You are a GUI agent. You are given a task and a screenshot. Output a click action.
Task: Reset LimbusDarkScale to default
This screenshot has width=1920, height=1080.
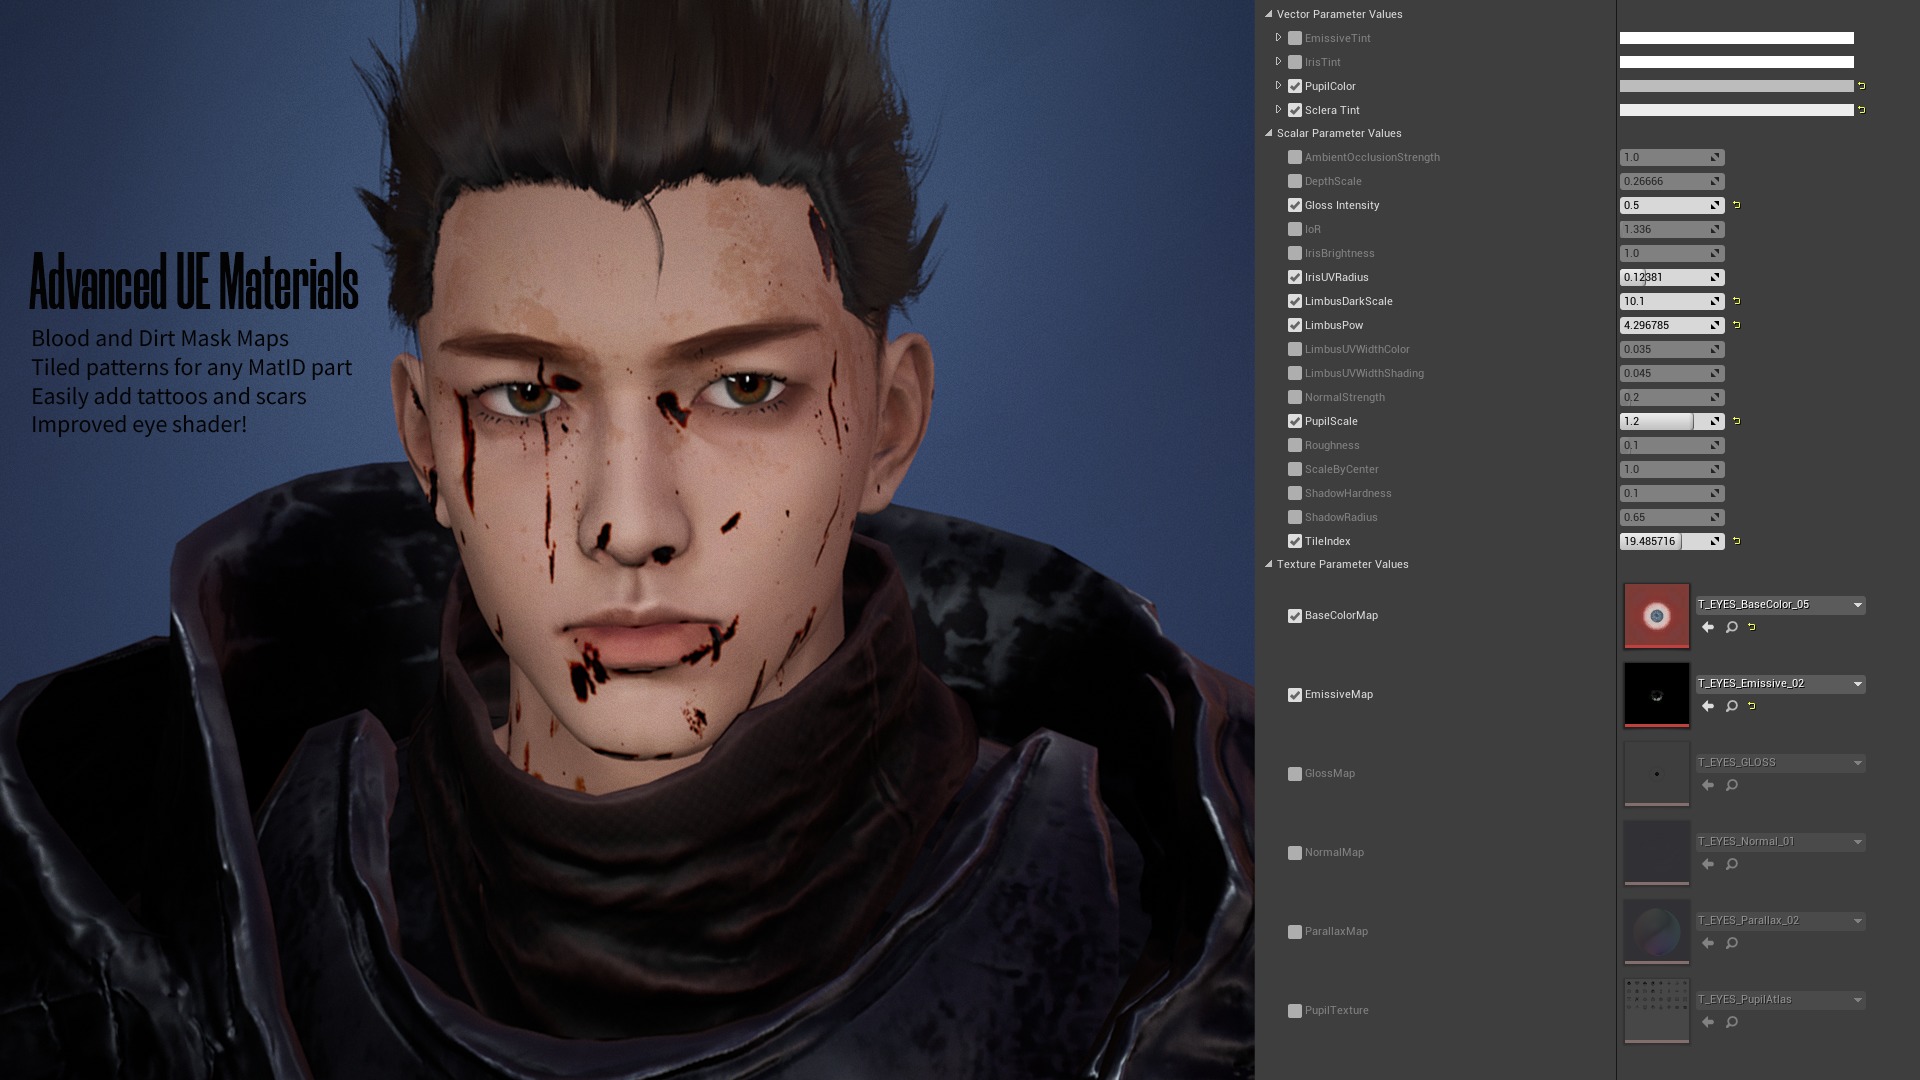coord(1737,301)
